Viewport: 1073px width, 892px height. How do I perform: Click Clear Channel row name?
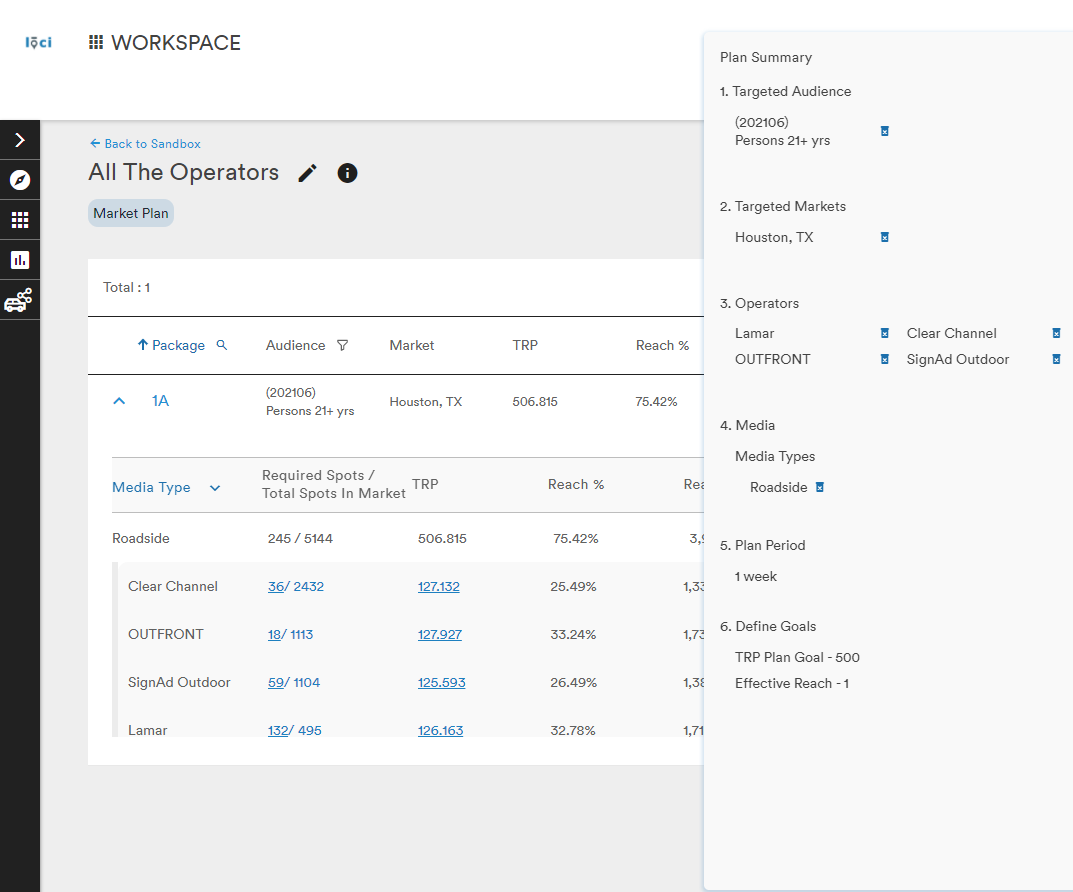tap(172, 586)
